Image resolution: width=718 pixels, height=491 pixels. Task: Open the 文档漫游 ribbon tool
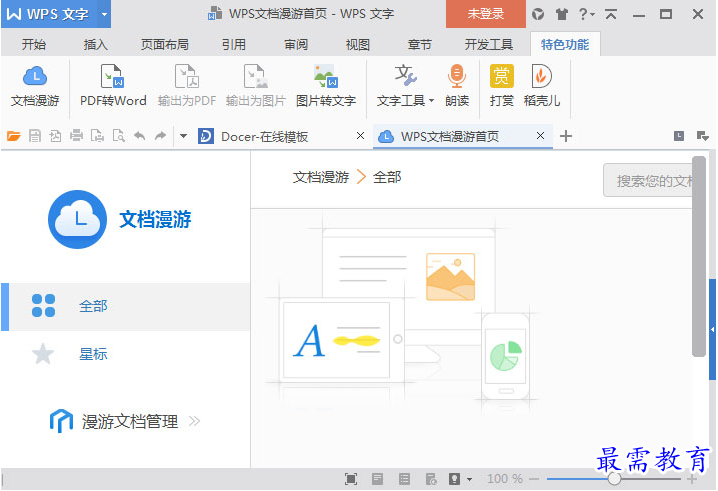pyautogui.click(x=35, y=87)
